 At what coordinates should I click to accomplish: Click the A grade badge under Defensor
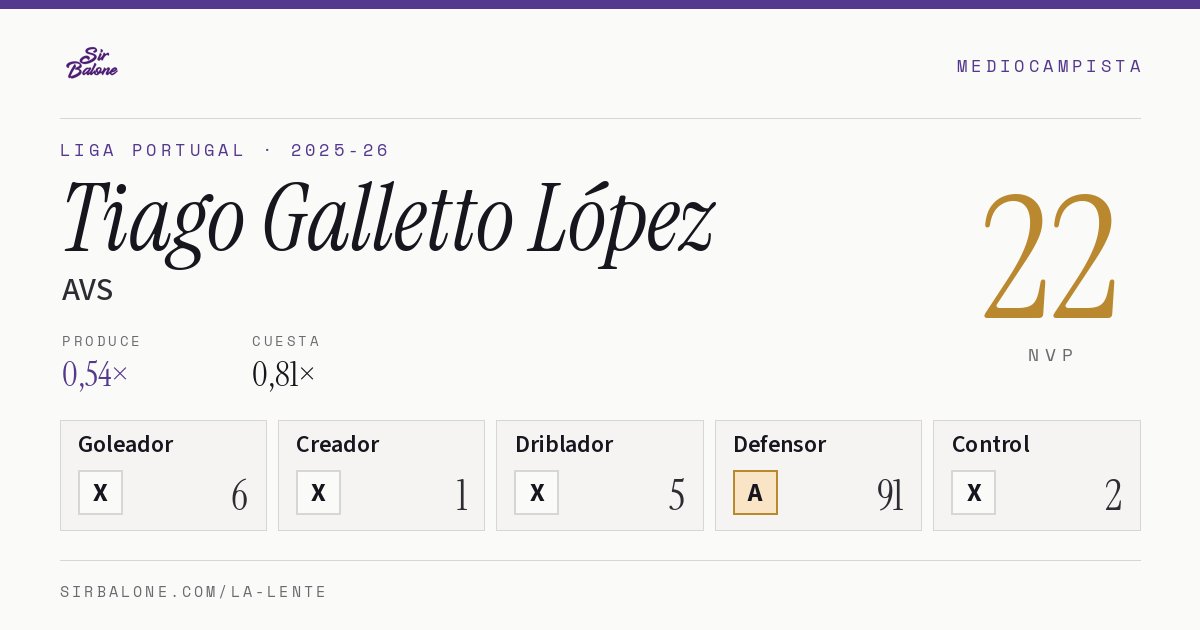coord(755,492)
